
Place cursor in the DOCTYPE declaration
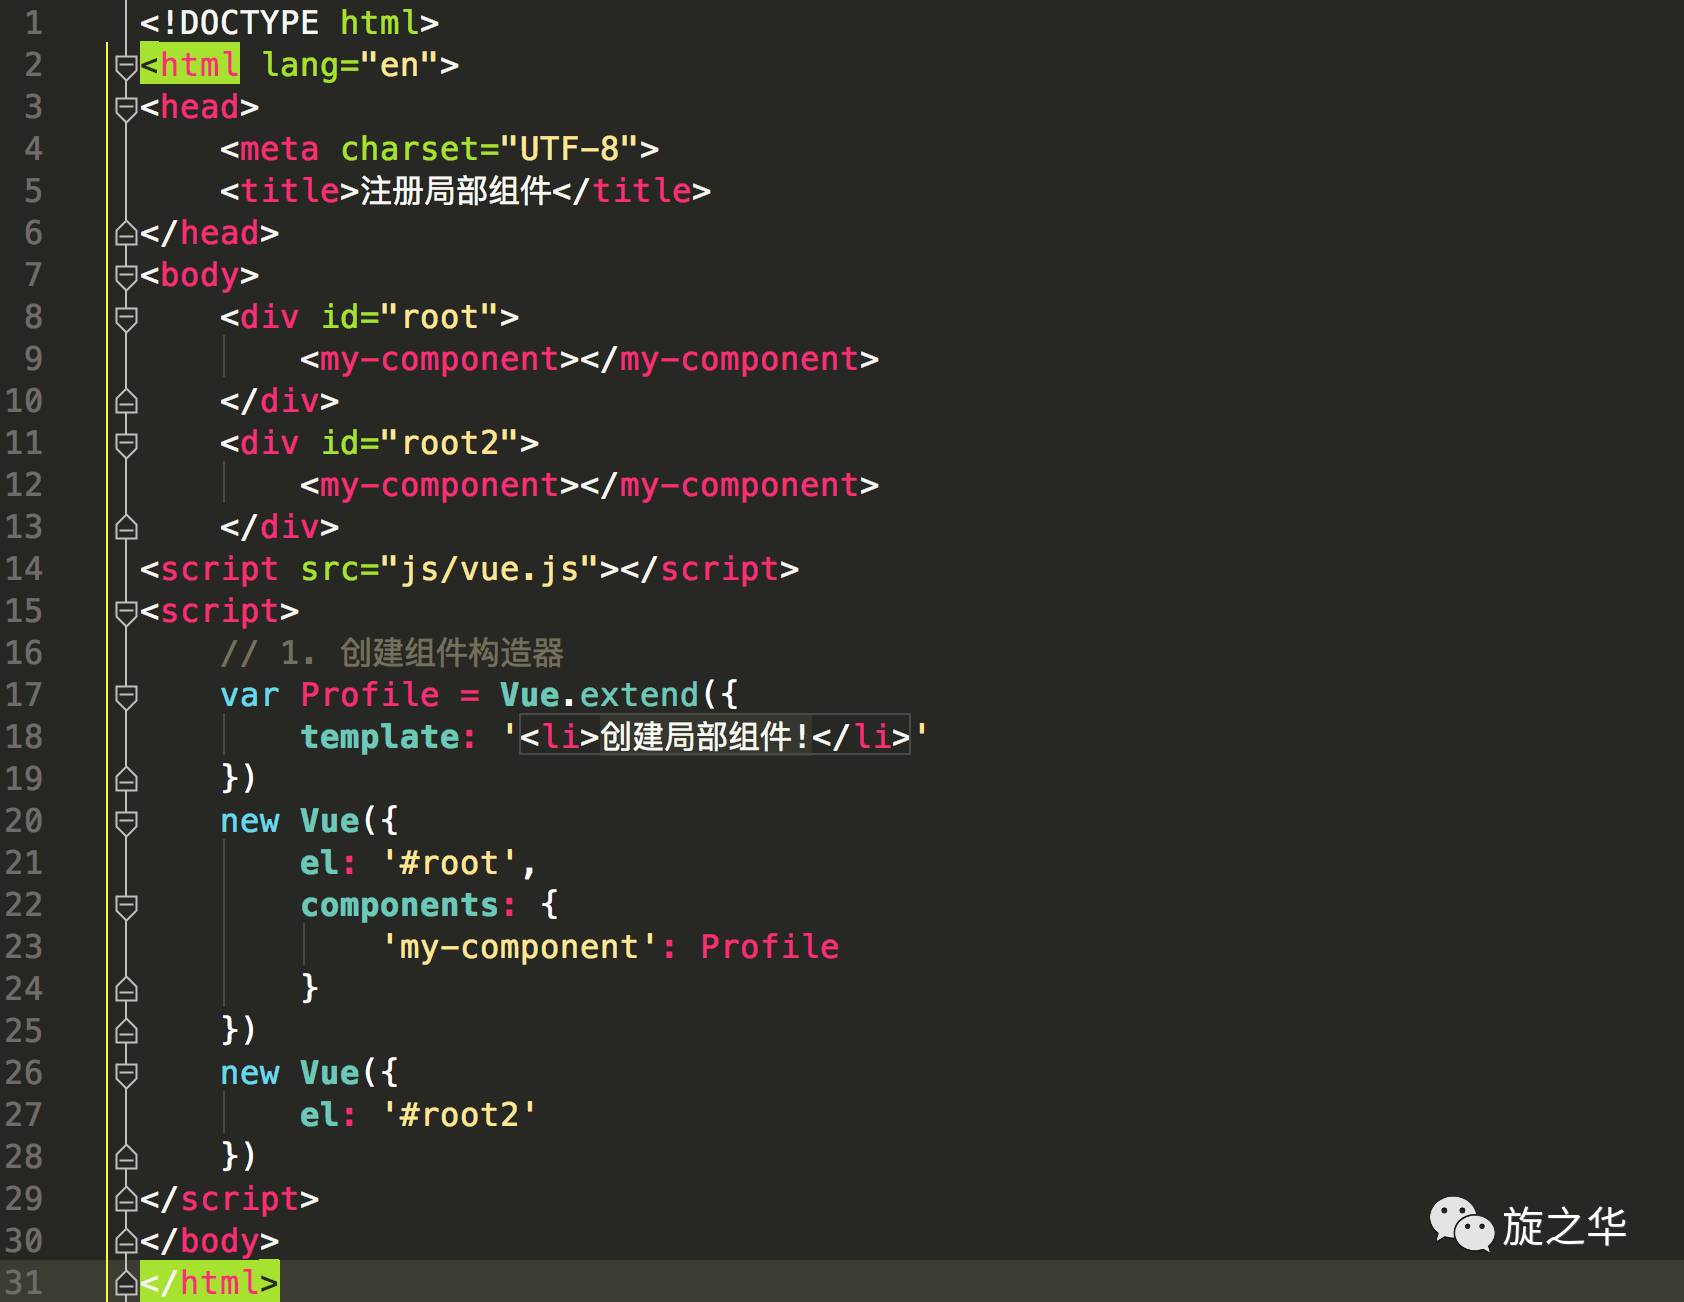[289, 23]
